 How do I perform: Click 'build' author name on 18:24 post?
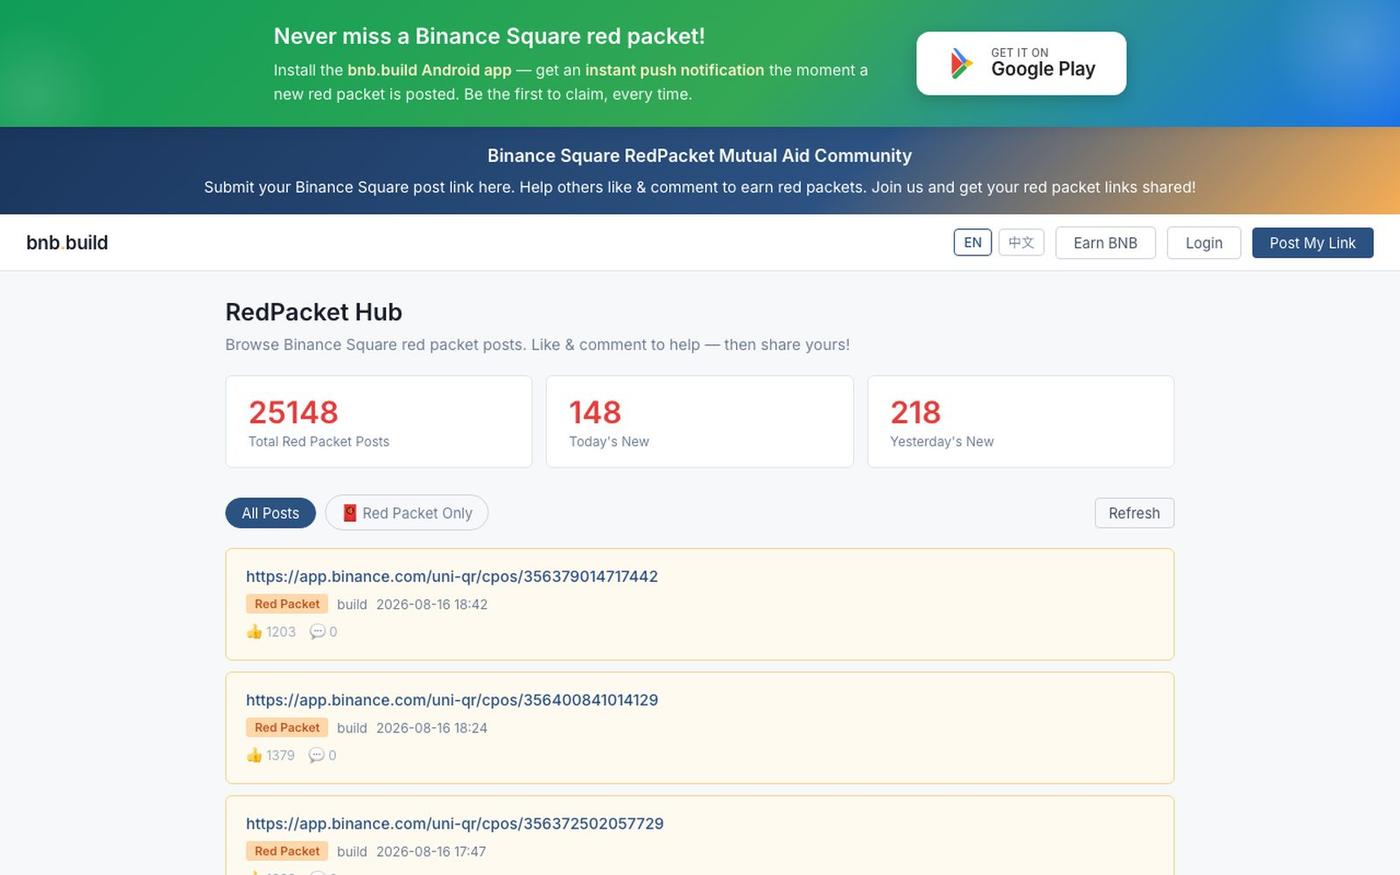(x=352, y=728)
